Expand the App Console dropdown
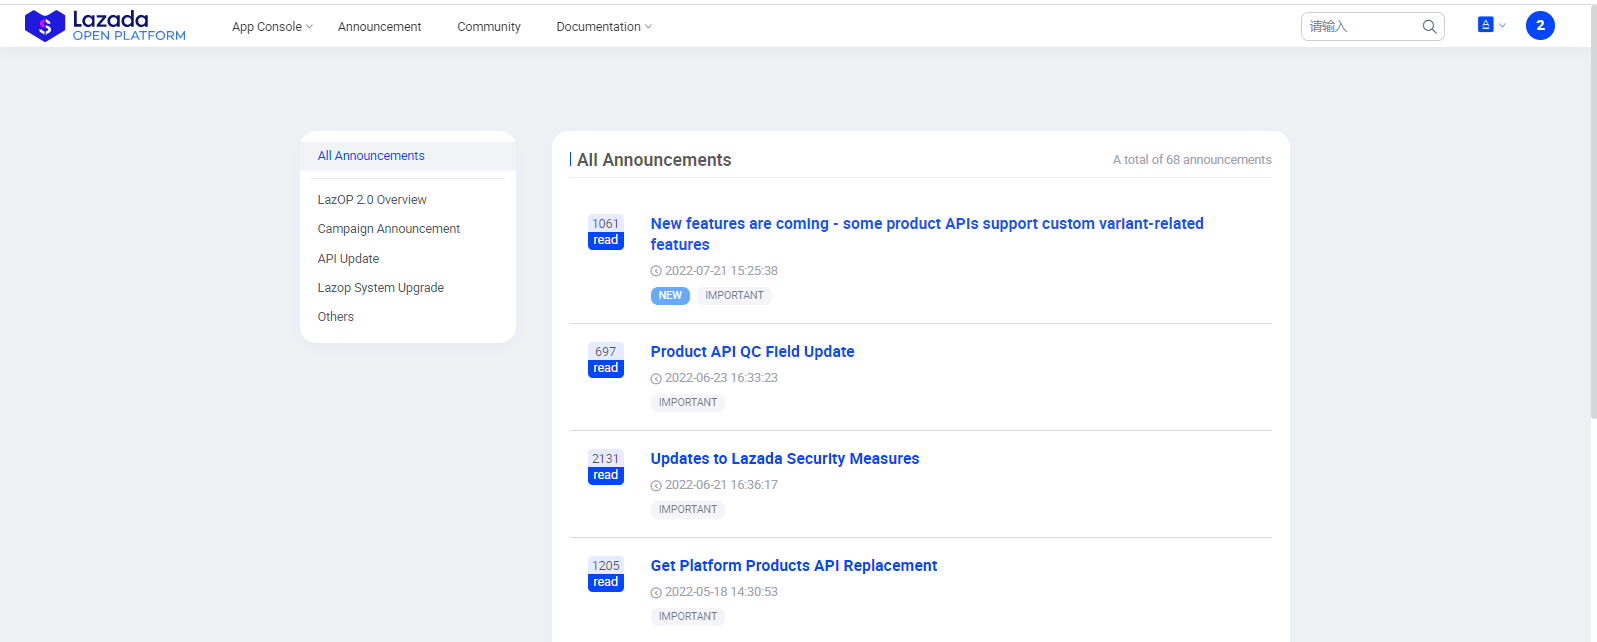The image size is (1597, 642). (x=272, y=27)
